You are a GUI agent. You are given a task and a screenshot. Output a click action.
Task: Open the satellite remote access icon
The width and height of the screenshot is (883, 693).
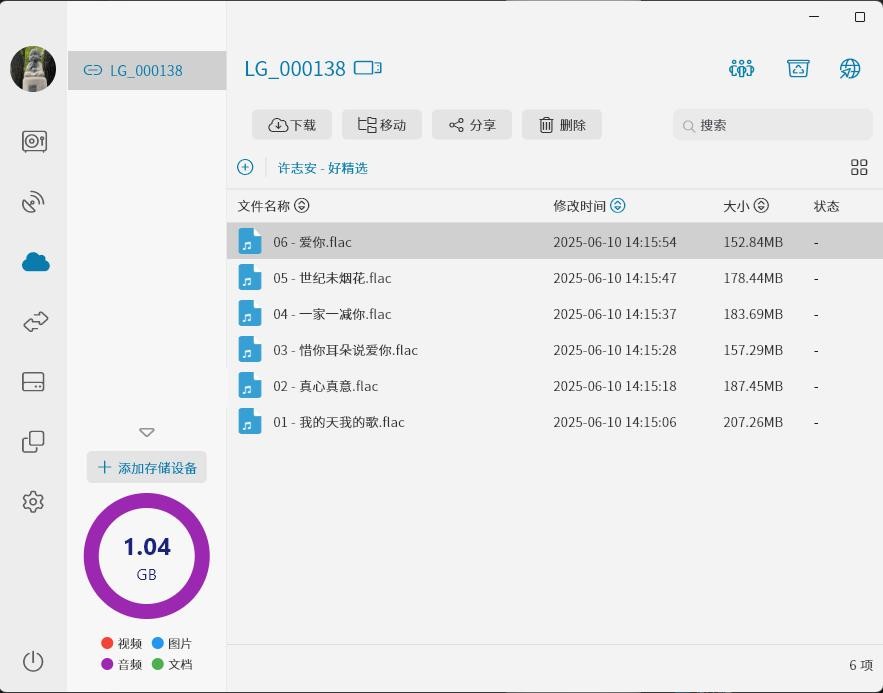[34, 202]
